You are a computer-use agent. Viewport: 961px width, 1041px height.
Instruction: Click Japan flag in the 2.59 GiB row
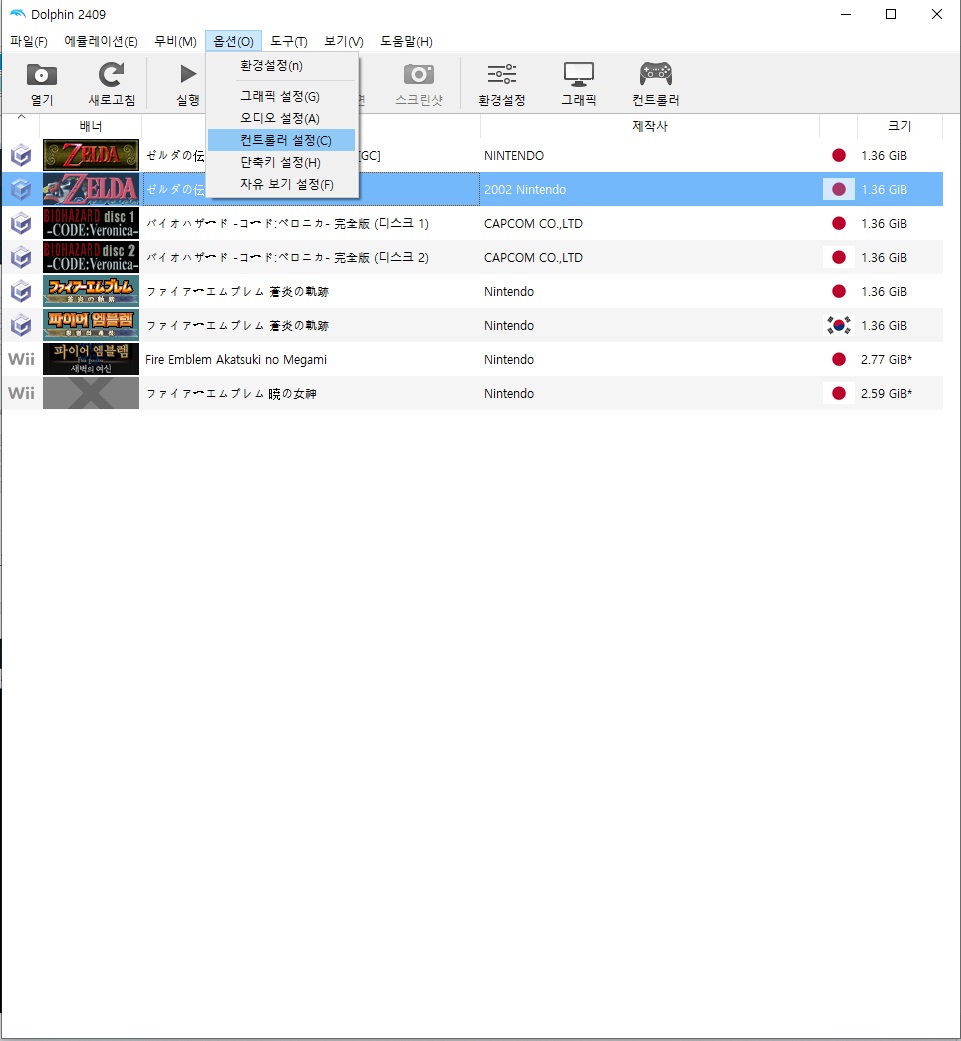[x=839, y=393]
